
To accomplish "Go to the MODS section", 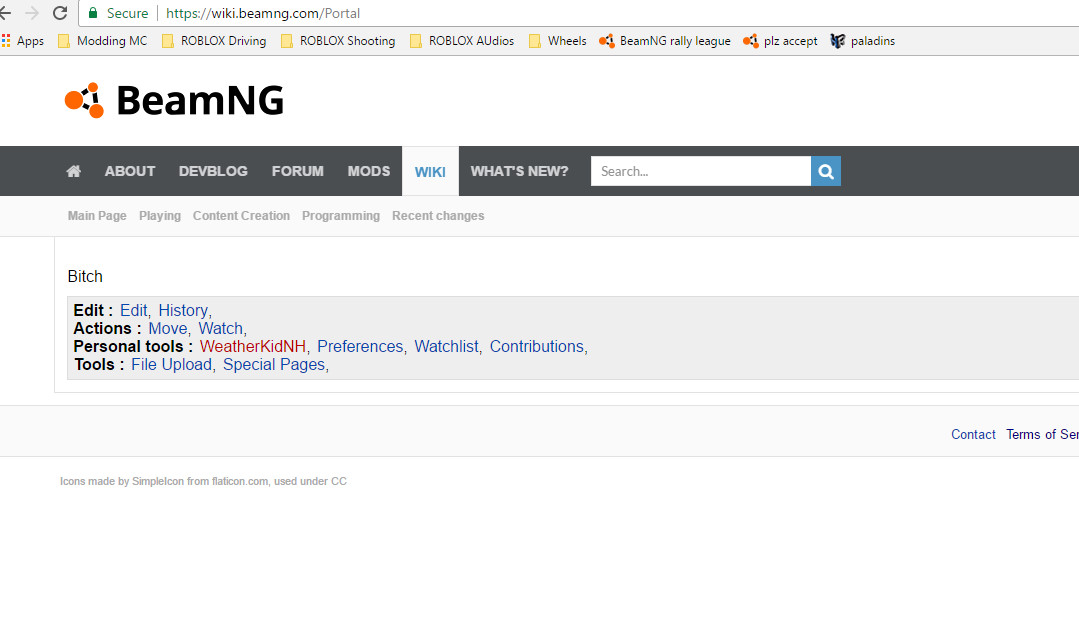I will click(x=369, y=171).
